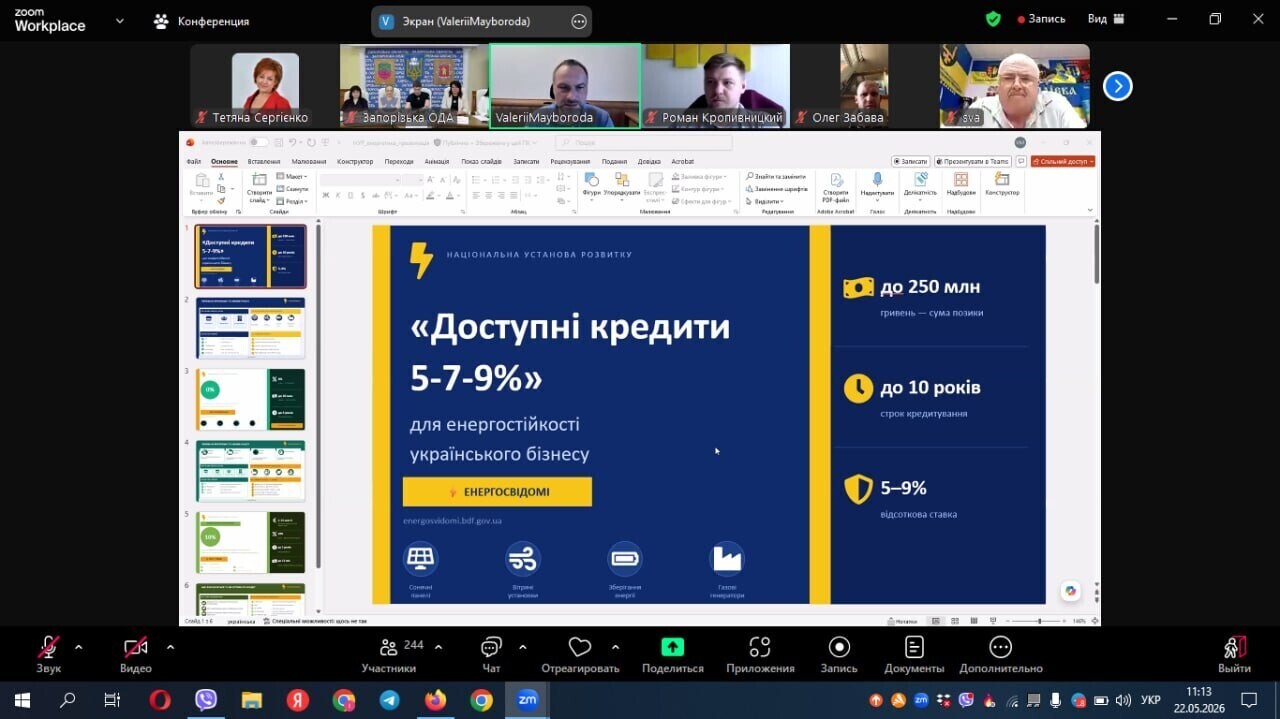Click the Выйти leave meeting button
The height and width of the screenshot is (719, 1280).
1235,653
